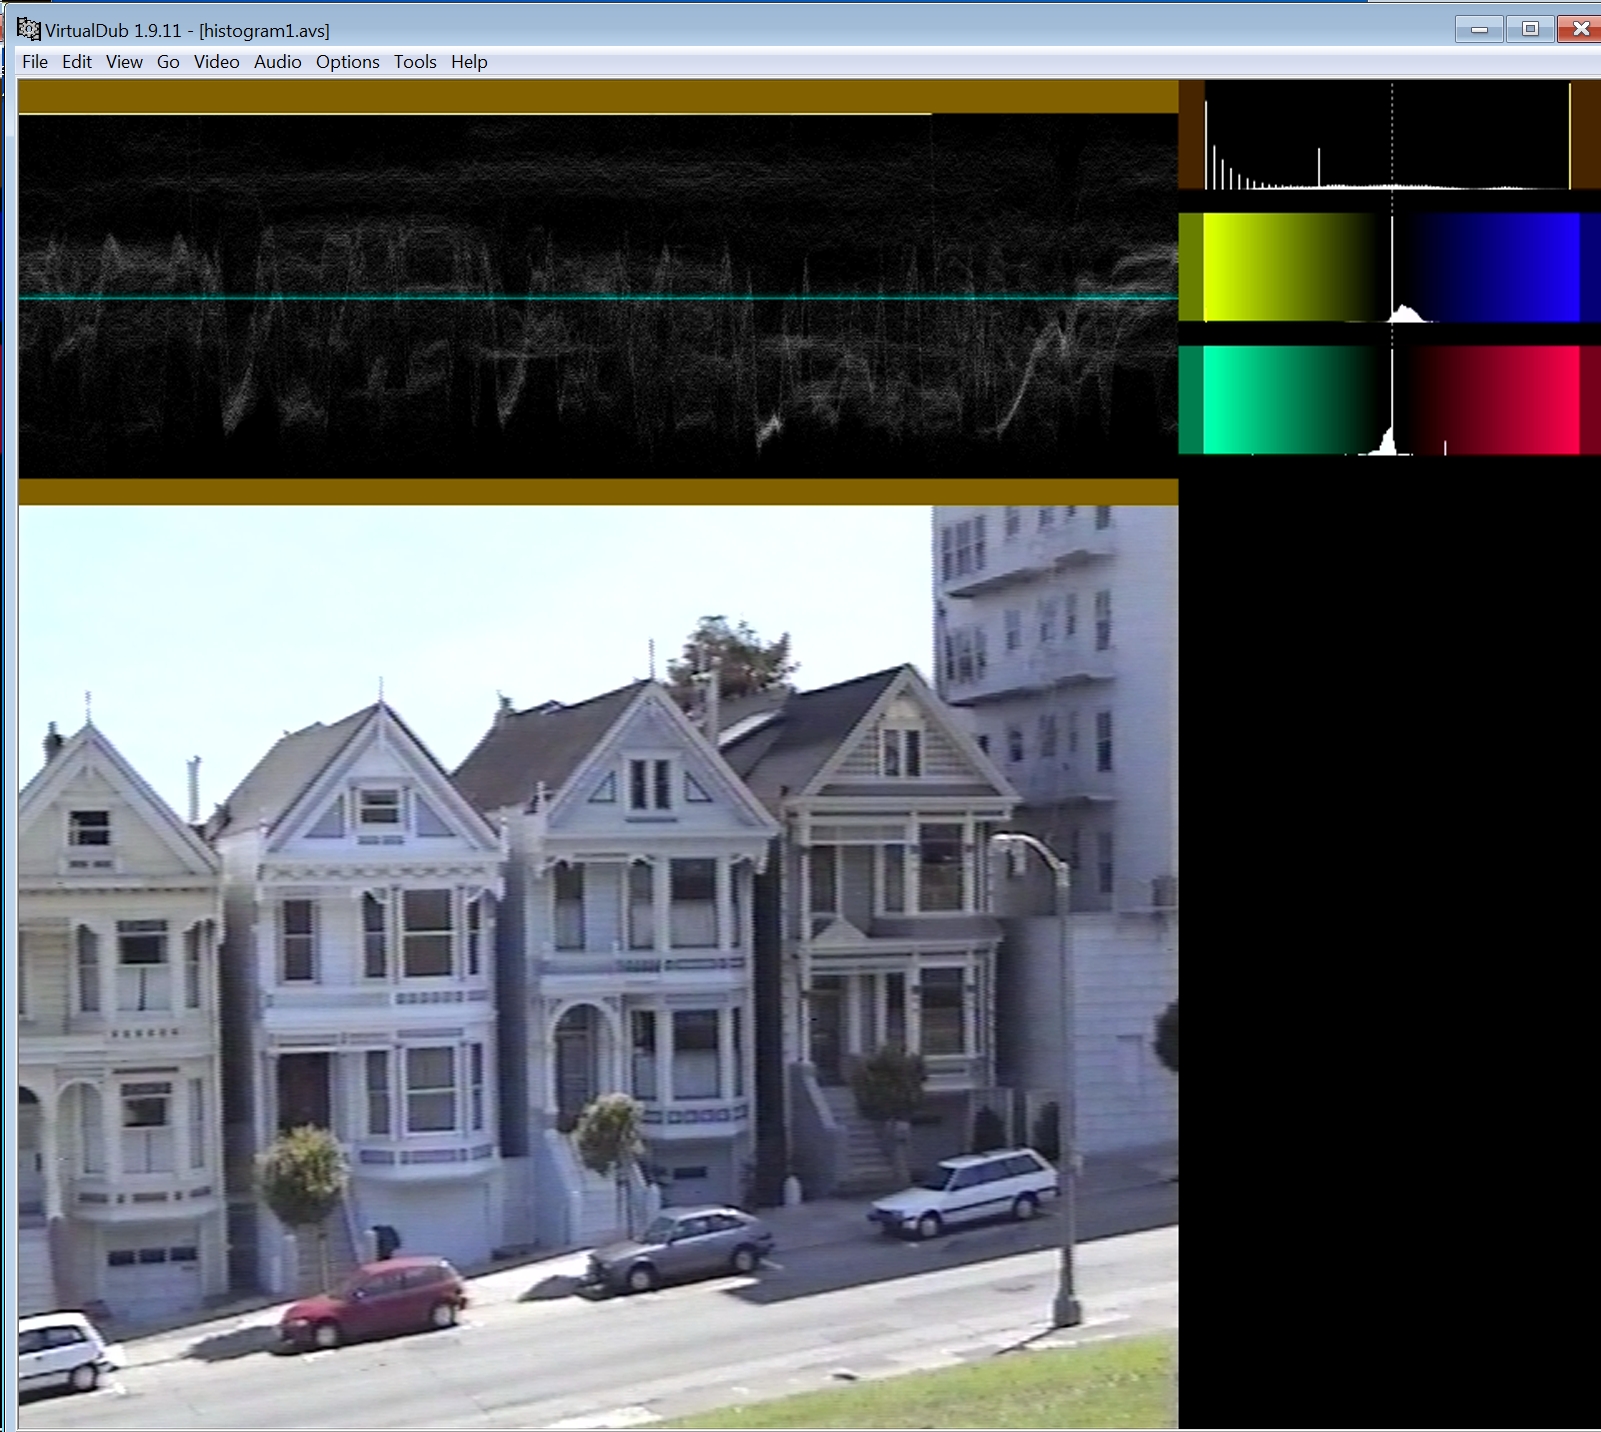The width and height of the screenshot is (1601, 1432).
Task: Open the Options menu
Action: 347,62
